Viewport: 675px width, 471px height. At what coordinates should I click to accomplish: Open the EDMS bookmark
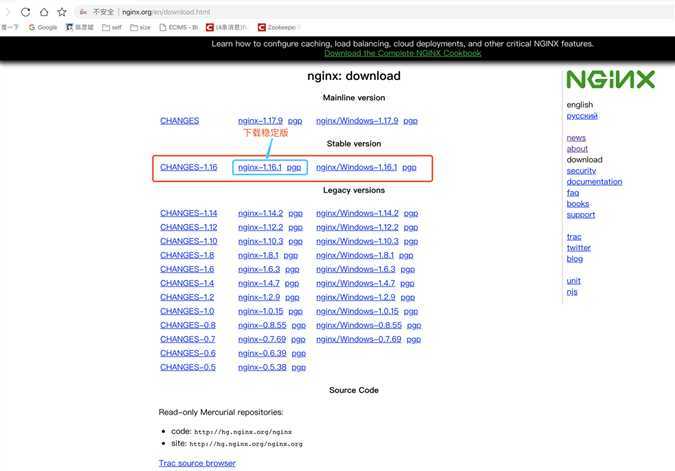click(x=178, y=27)
